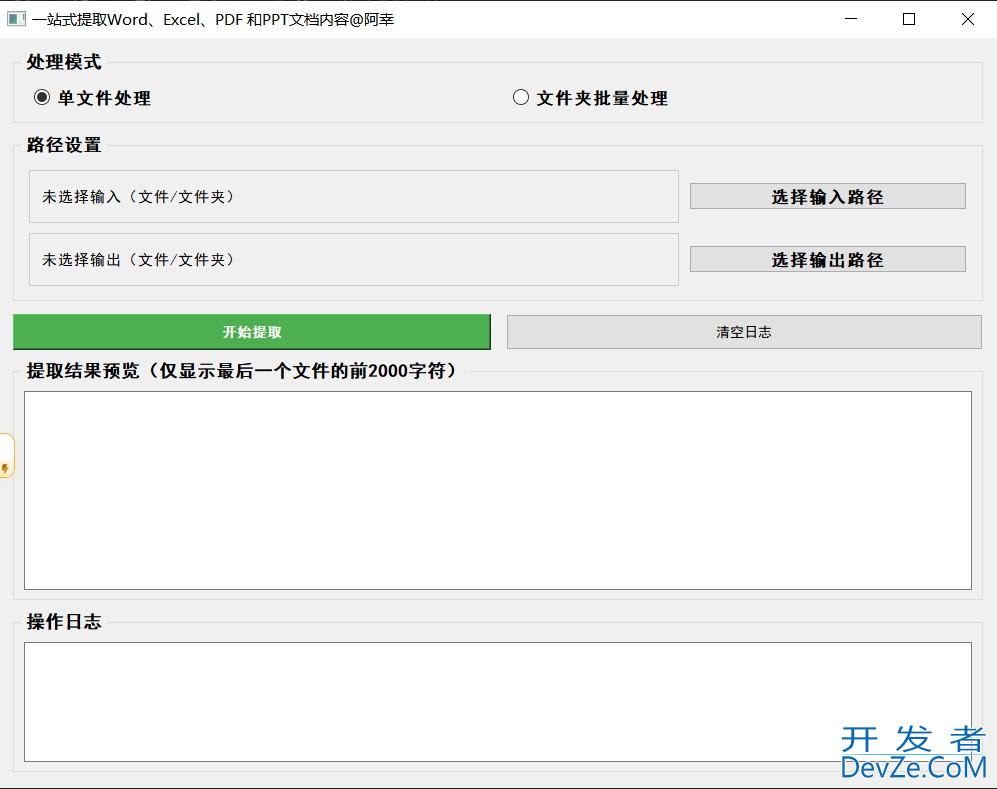Click the yellow lightning widget on left edge

pyautogui.click(x=6, y=456)
